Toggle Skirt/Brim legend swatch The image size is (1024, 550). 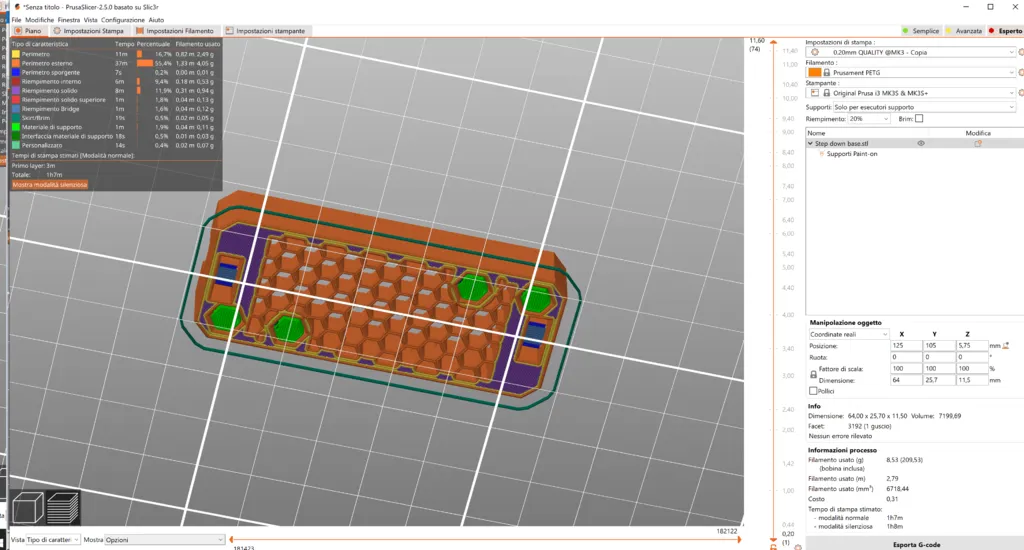pyautogui.click(x=16, y=118)
